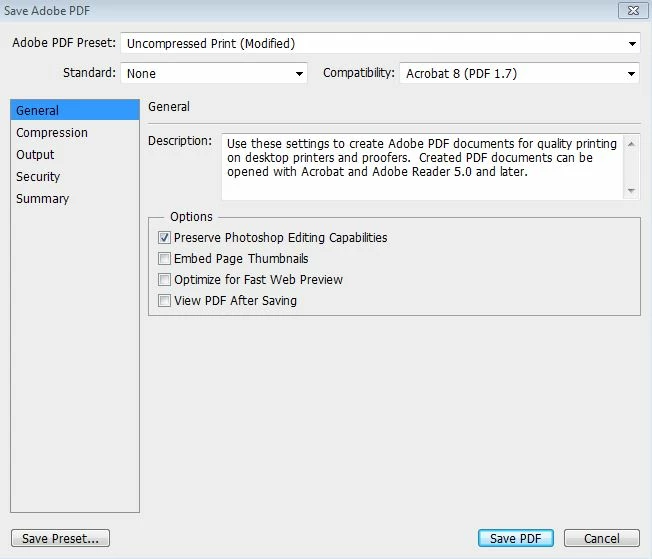
Task: Click the description scrollbar up arrow
Action: click(631, 144)
